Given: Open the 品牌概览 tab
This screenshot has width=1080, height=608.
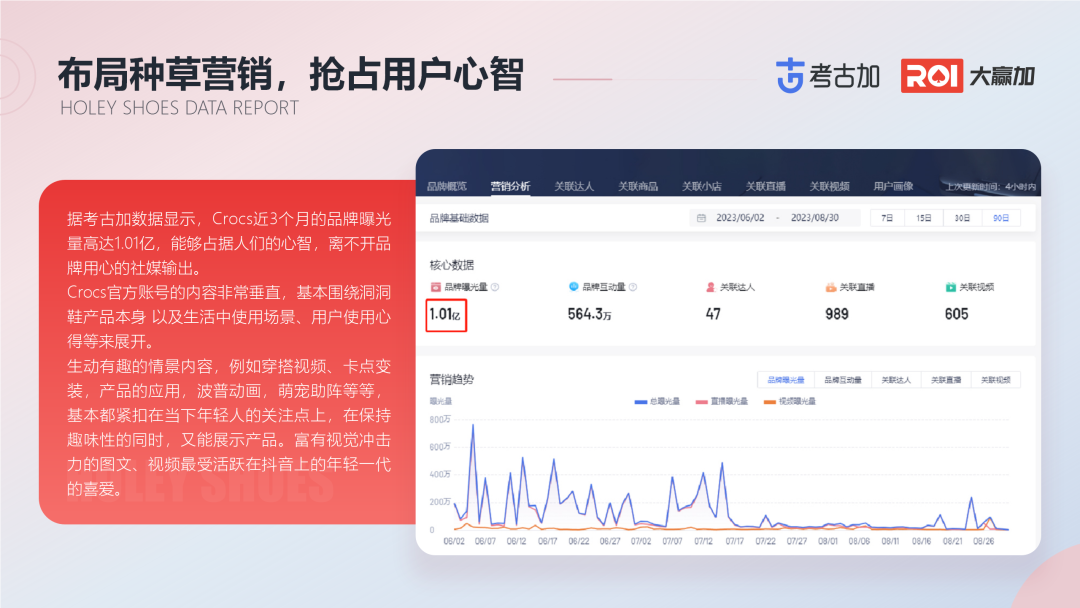Looking at the screenshot, I should click(446, 187).
